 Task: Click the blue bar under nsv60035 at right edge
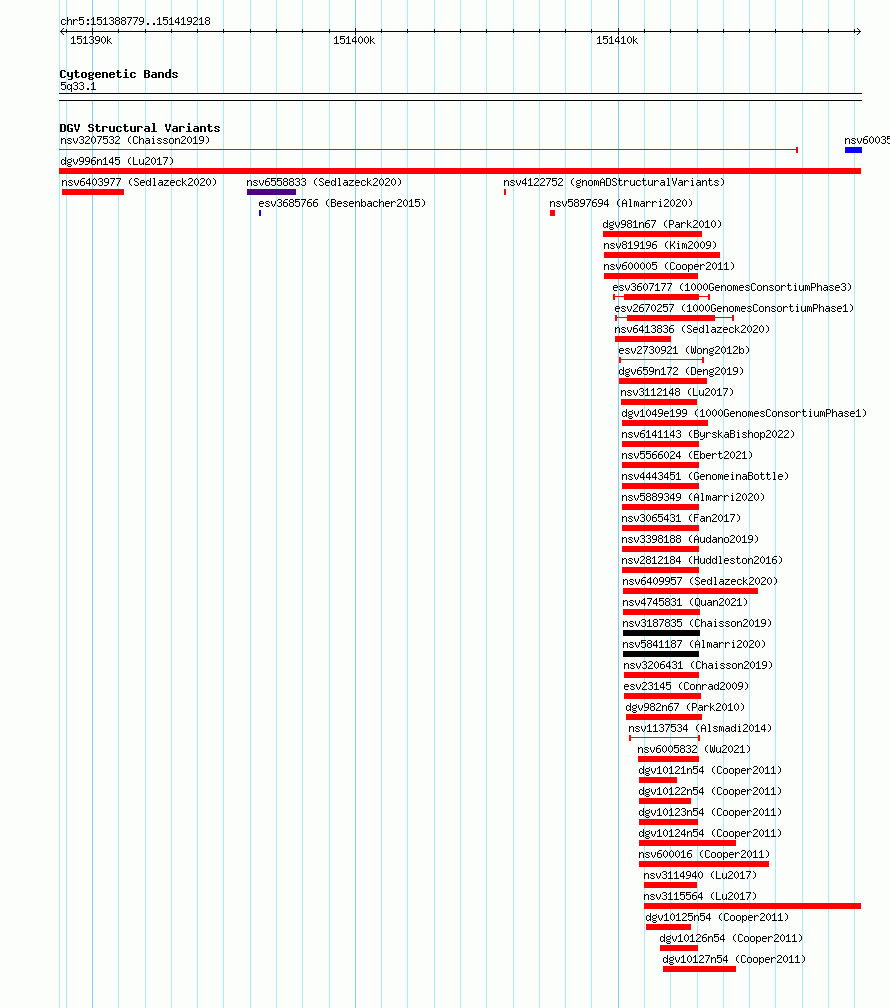[853, 150]
